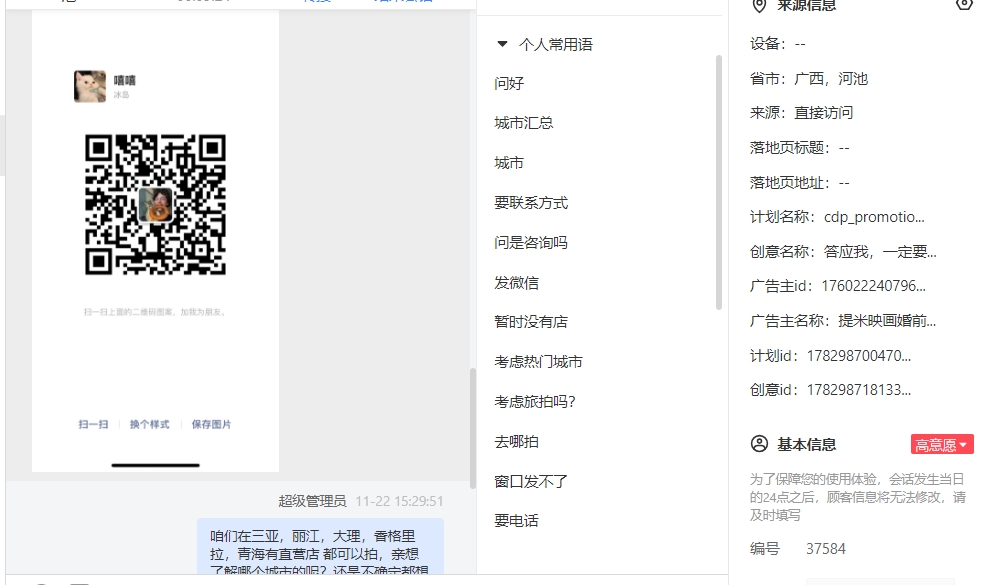This screenshot has height=585, width=990.
Task: Click the 计划id 178298700470... value
Action: [859, 355]
